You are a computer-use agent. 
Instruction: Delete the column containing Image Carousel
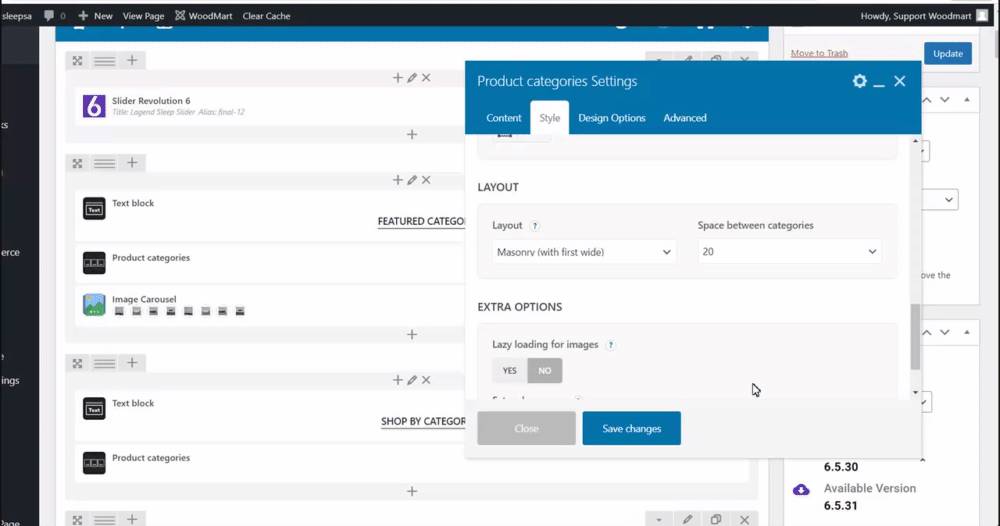pos(426,180)
